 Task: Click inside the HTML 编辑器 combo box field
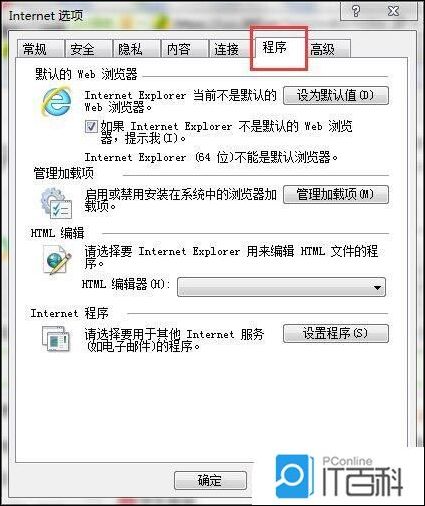coord(281,287)
